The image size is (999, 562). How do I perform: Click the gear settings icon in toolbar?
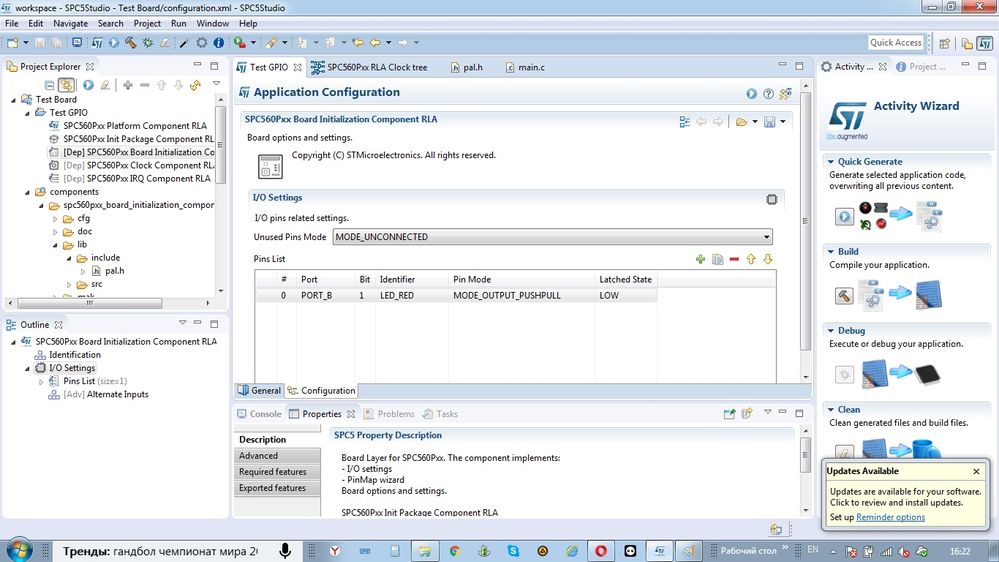pyautogui.click(x=201, y=43)
